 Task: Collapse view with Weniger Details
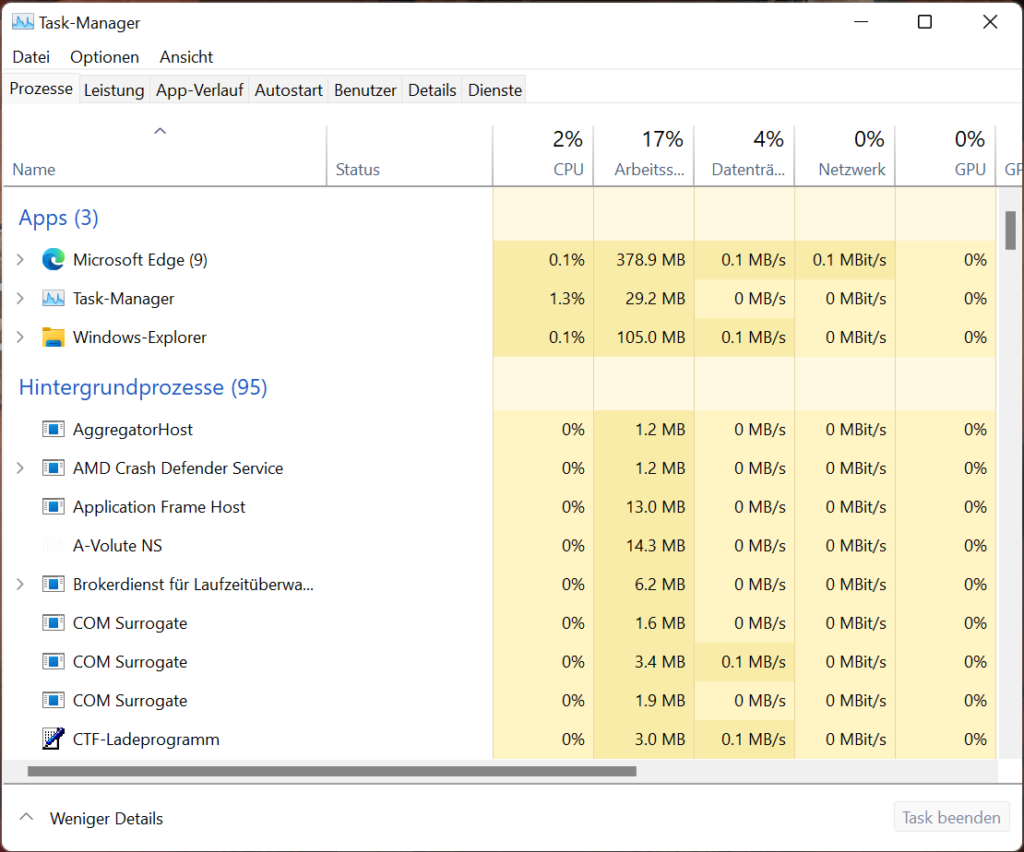[91, 818]
